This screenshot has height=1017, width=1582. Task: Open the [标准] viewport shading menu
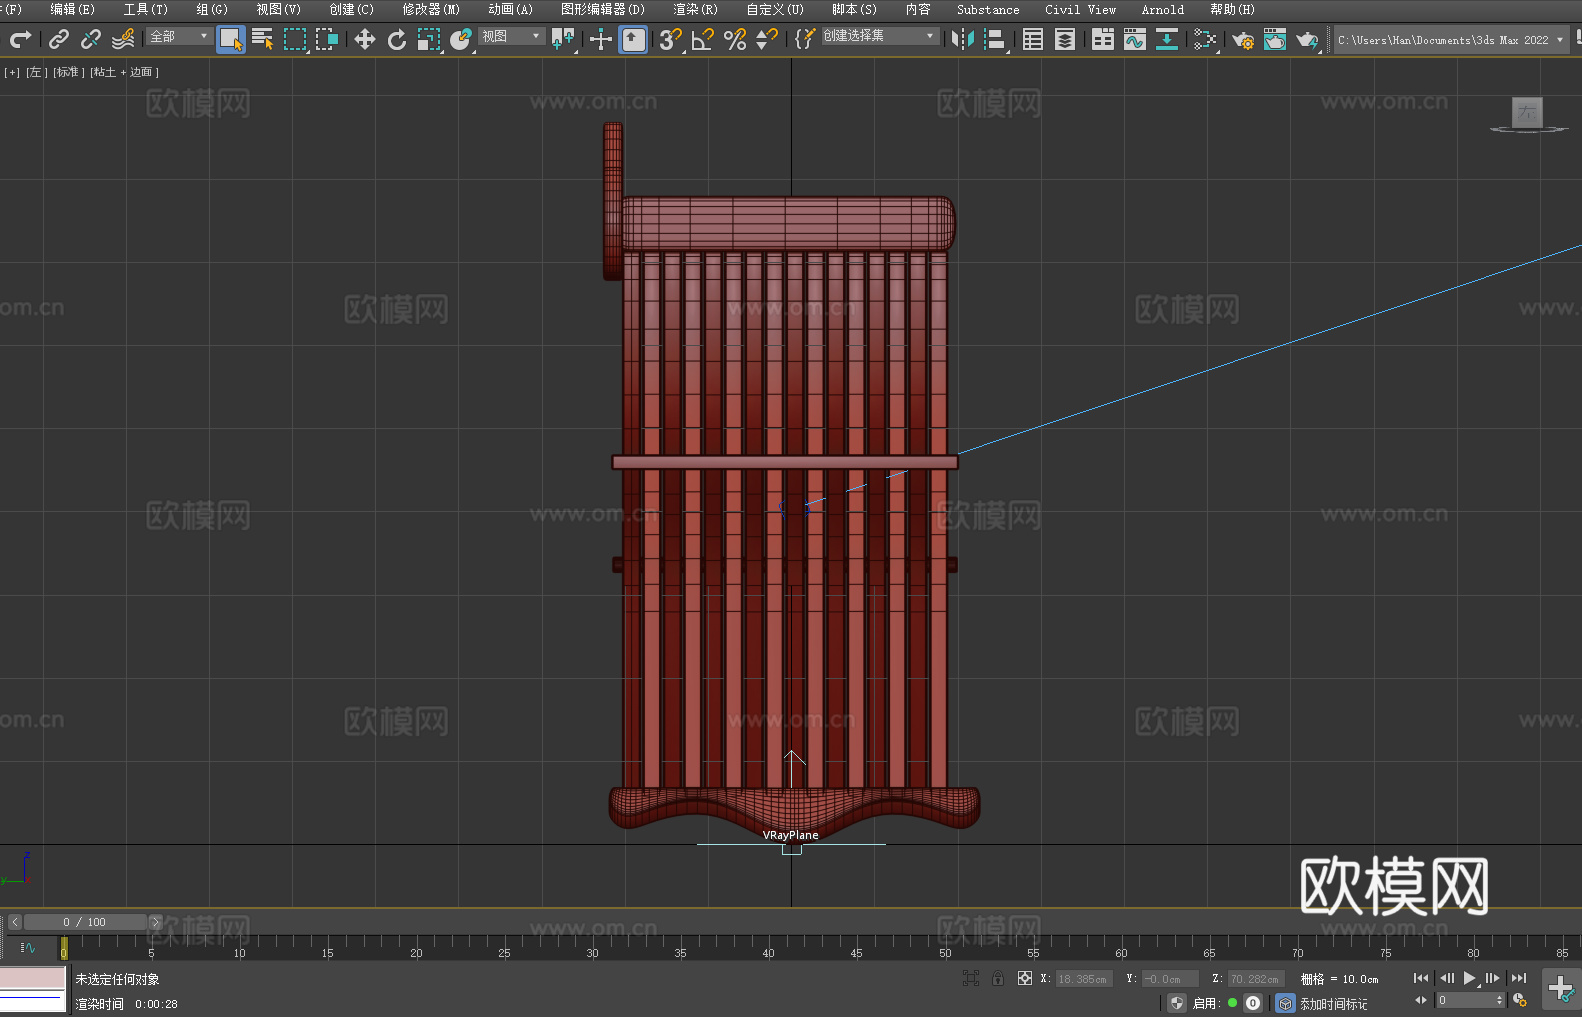point(69,72)
